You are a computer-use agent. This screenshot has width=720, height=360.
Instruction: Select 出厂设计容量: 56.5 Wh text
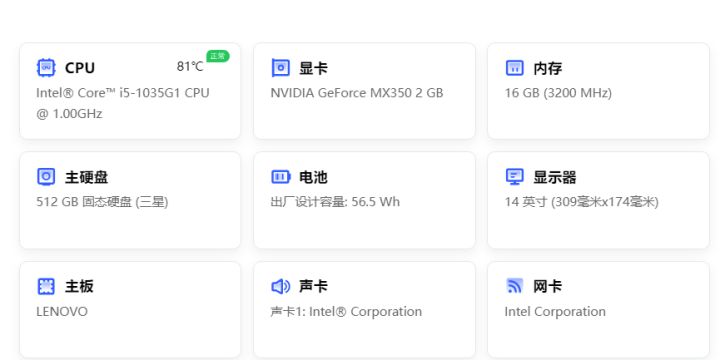(335, 202)
